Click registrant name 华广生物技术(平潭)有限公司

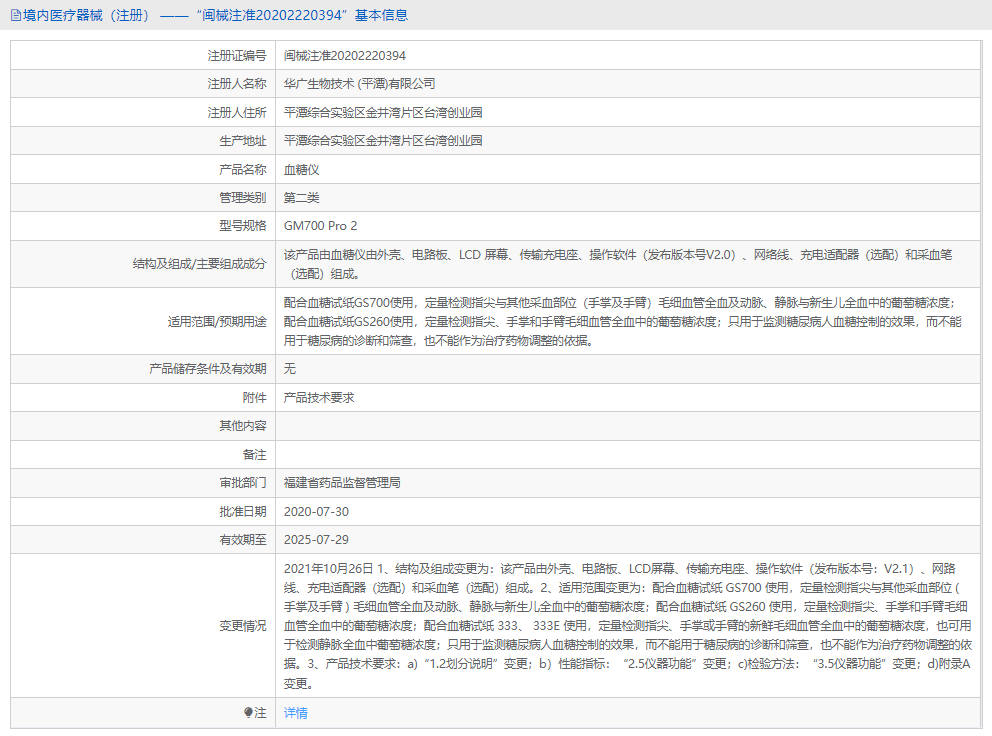pos(359,84)
